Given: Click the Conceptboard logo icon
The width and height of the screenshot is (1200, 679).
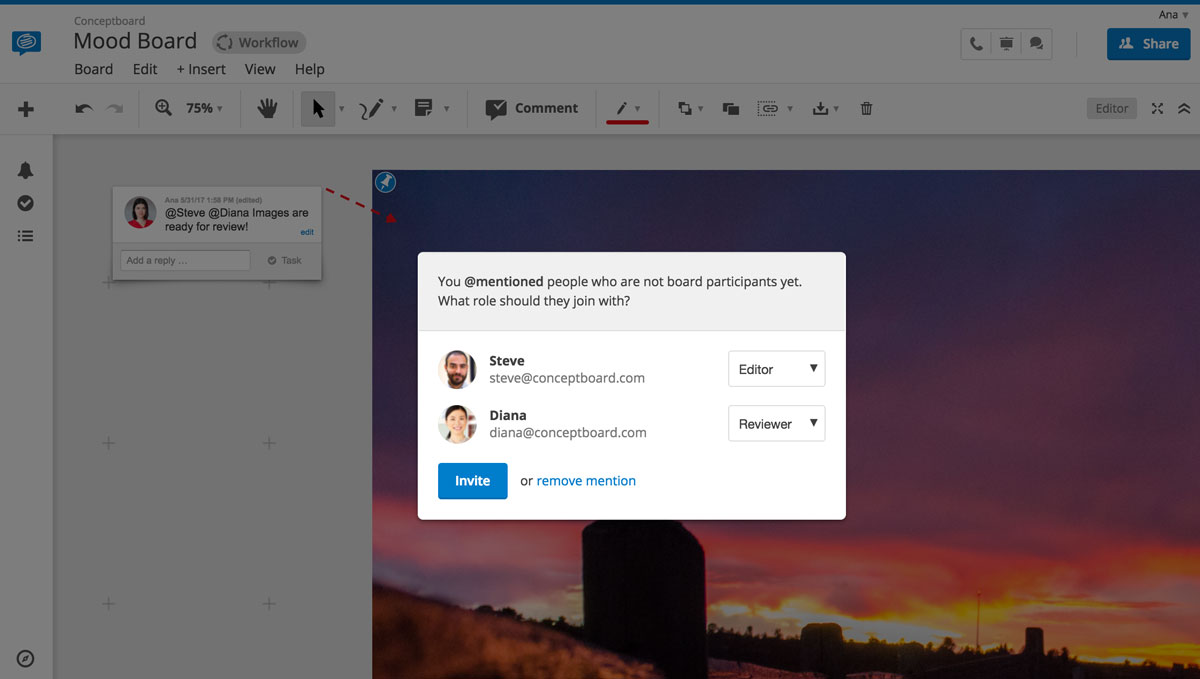Looking at the screenshot, I should click(27, 43).
